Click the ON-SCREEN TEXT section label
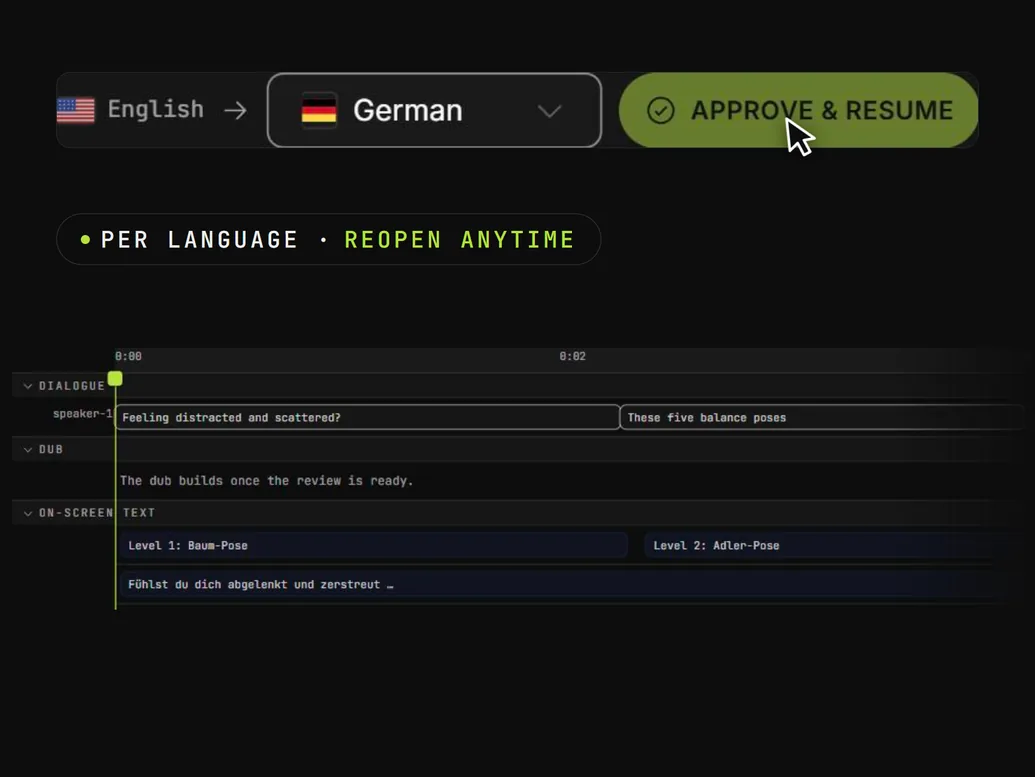Screen dimensions: 1035x777 (97, 513)
